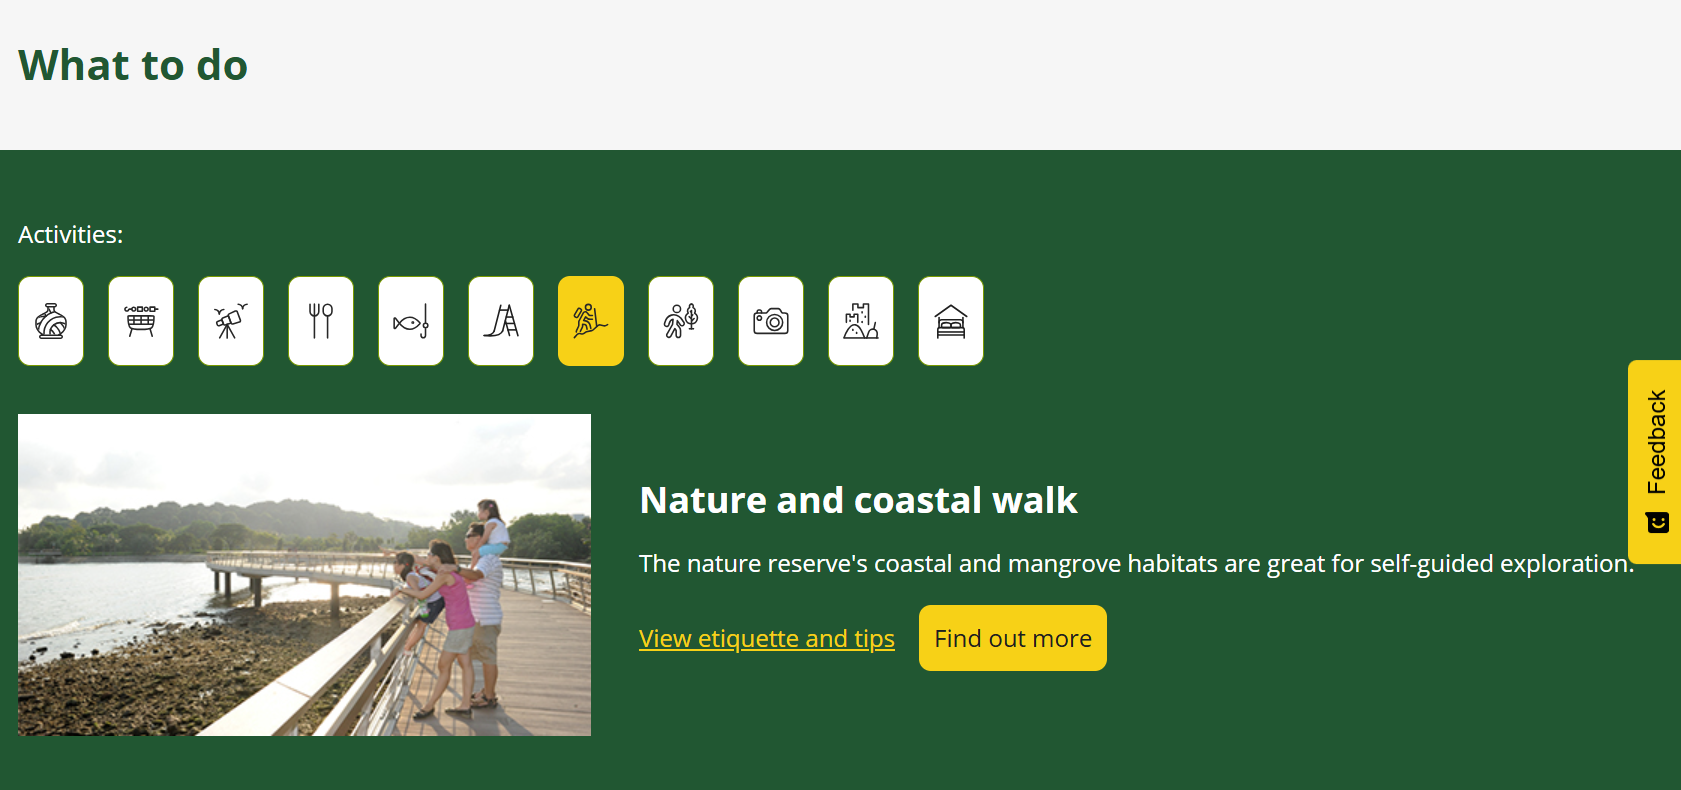Select the dining fork and spoon icon

321,321
